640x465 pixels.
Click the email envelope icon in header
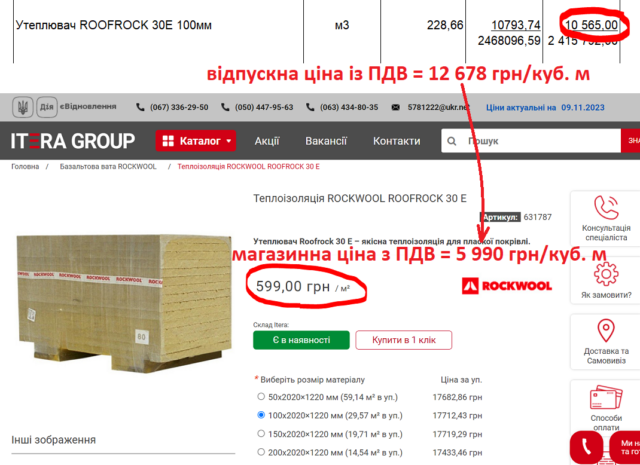coord(396,107)
